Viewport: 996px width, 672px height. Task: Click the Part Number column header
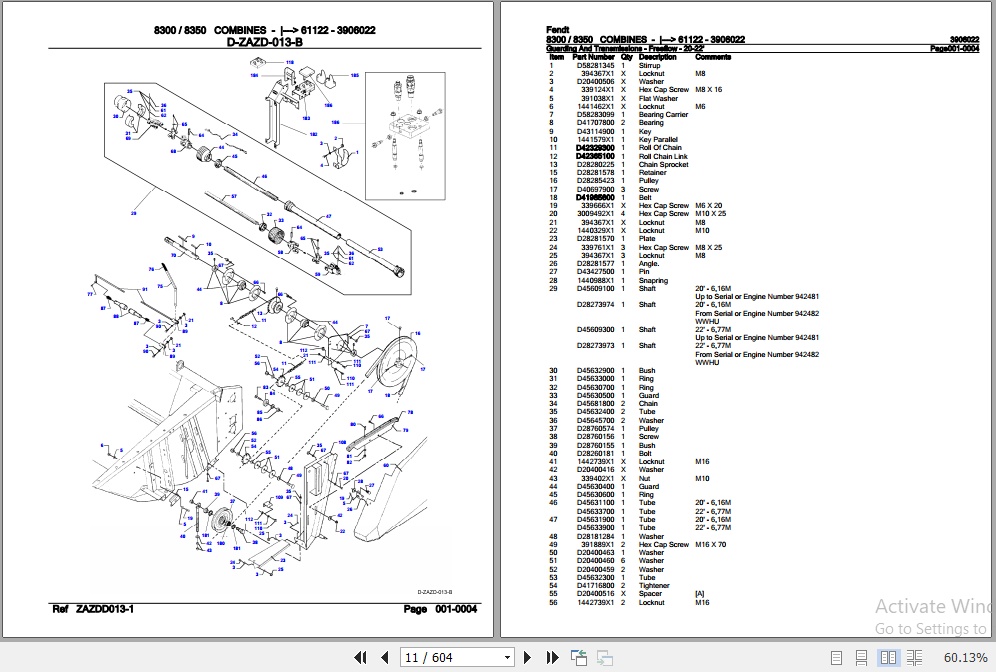pos(593,57)
